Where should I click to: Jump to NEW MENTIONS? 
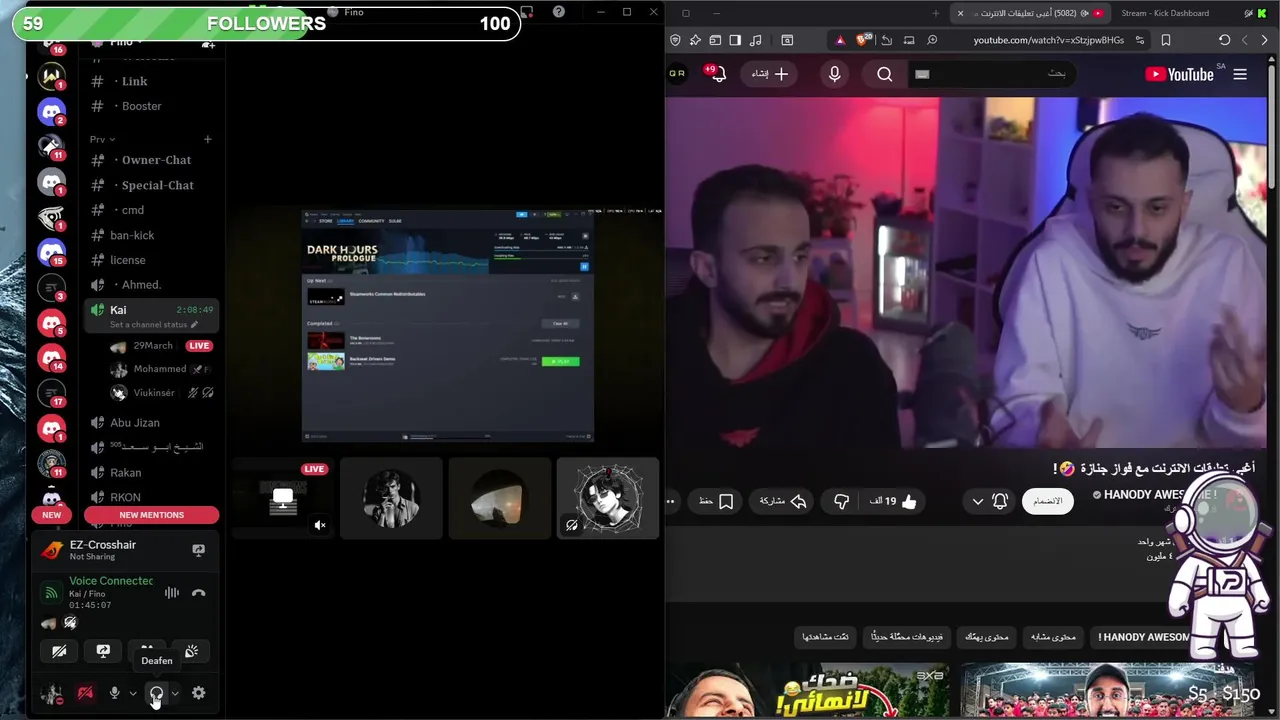click(152, 515)
